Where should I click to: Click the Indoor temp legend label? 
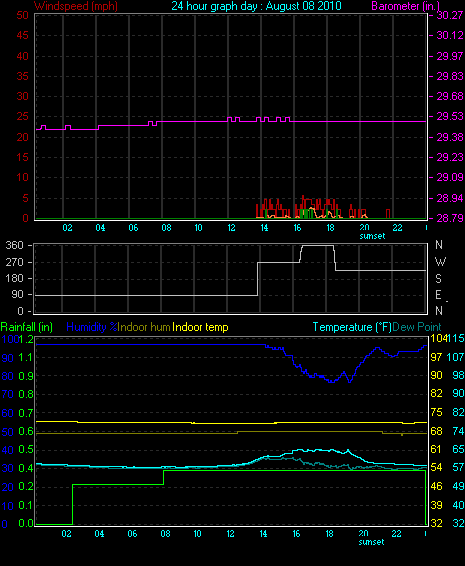pos(200,327)
